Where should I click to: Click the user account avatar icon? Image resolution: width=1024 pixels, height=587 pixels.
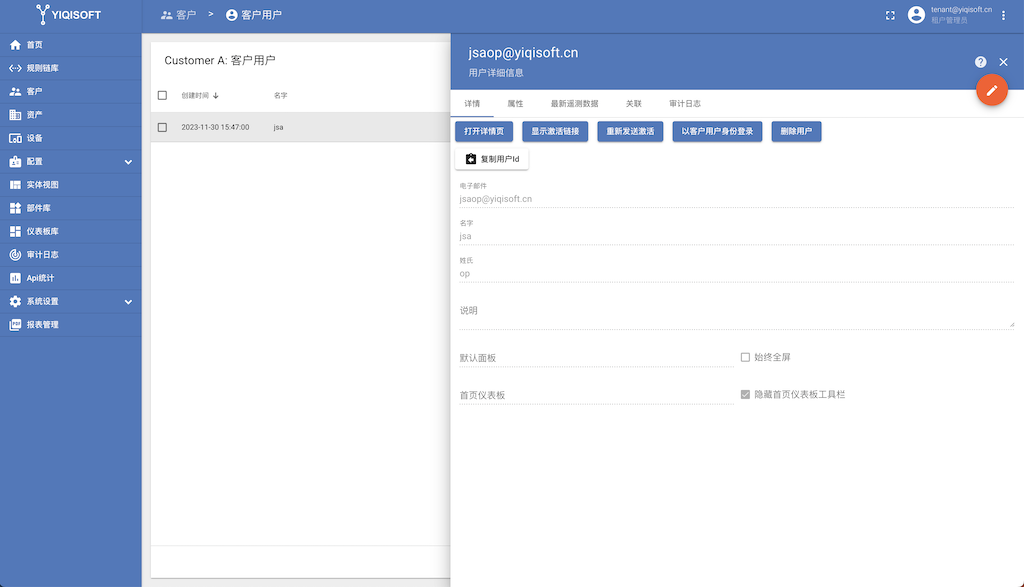click(x=916, y=15)
